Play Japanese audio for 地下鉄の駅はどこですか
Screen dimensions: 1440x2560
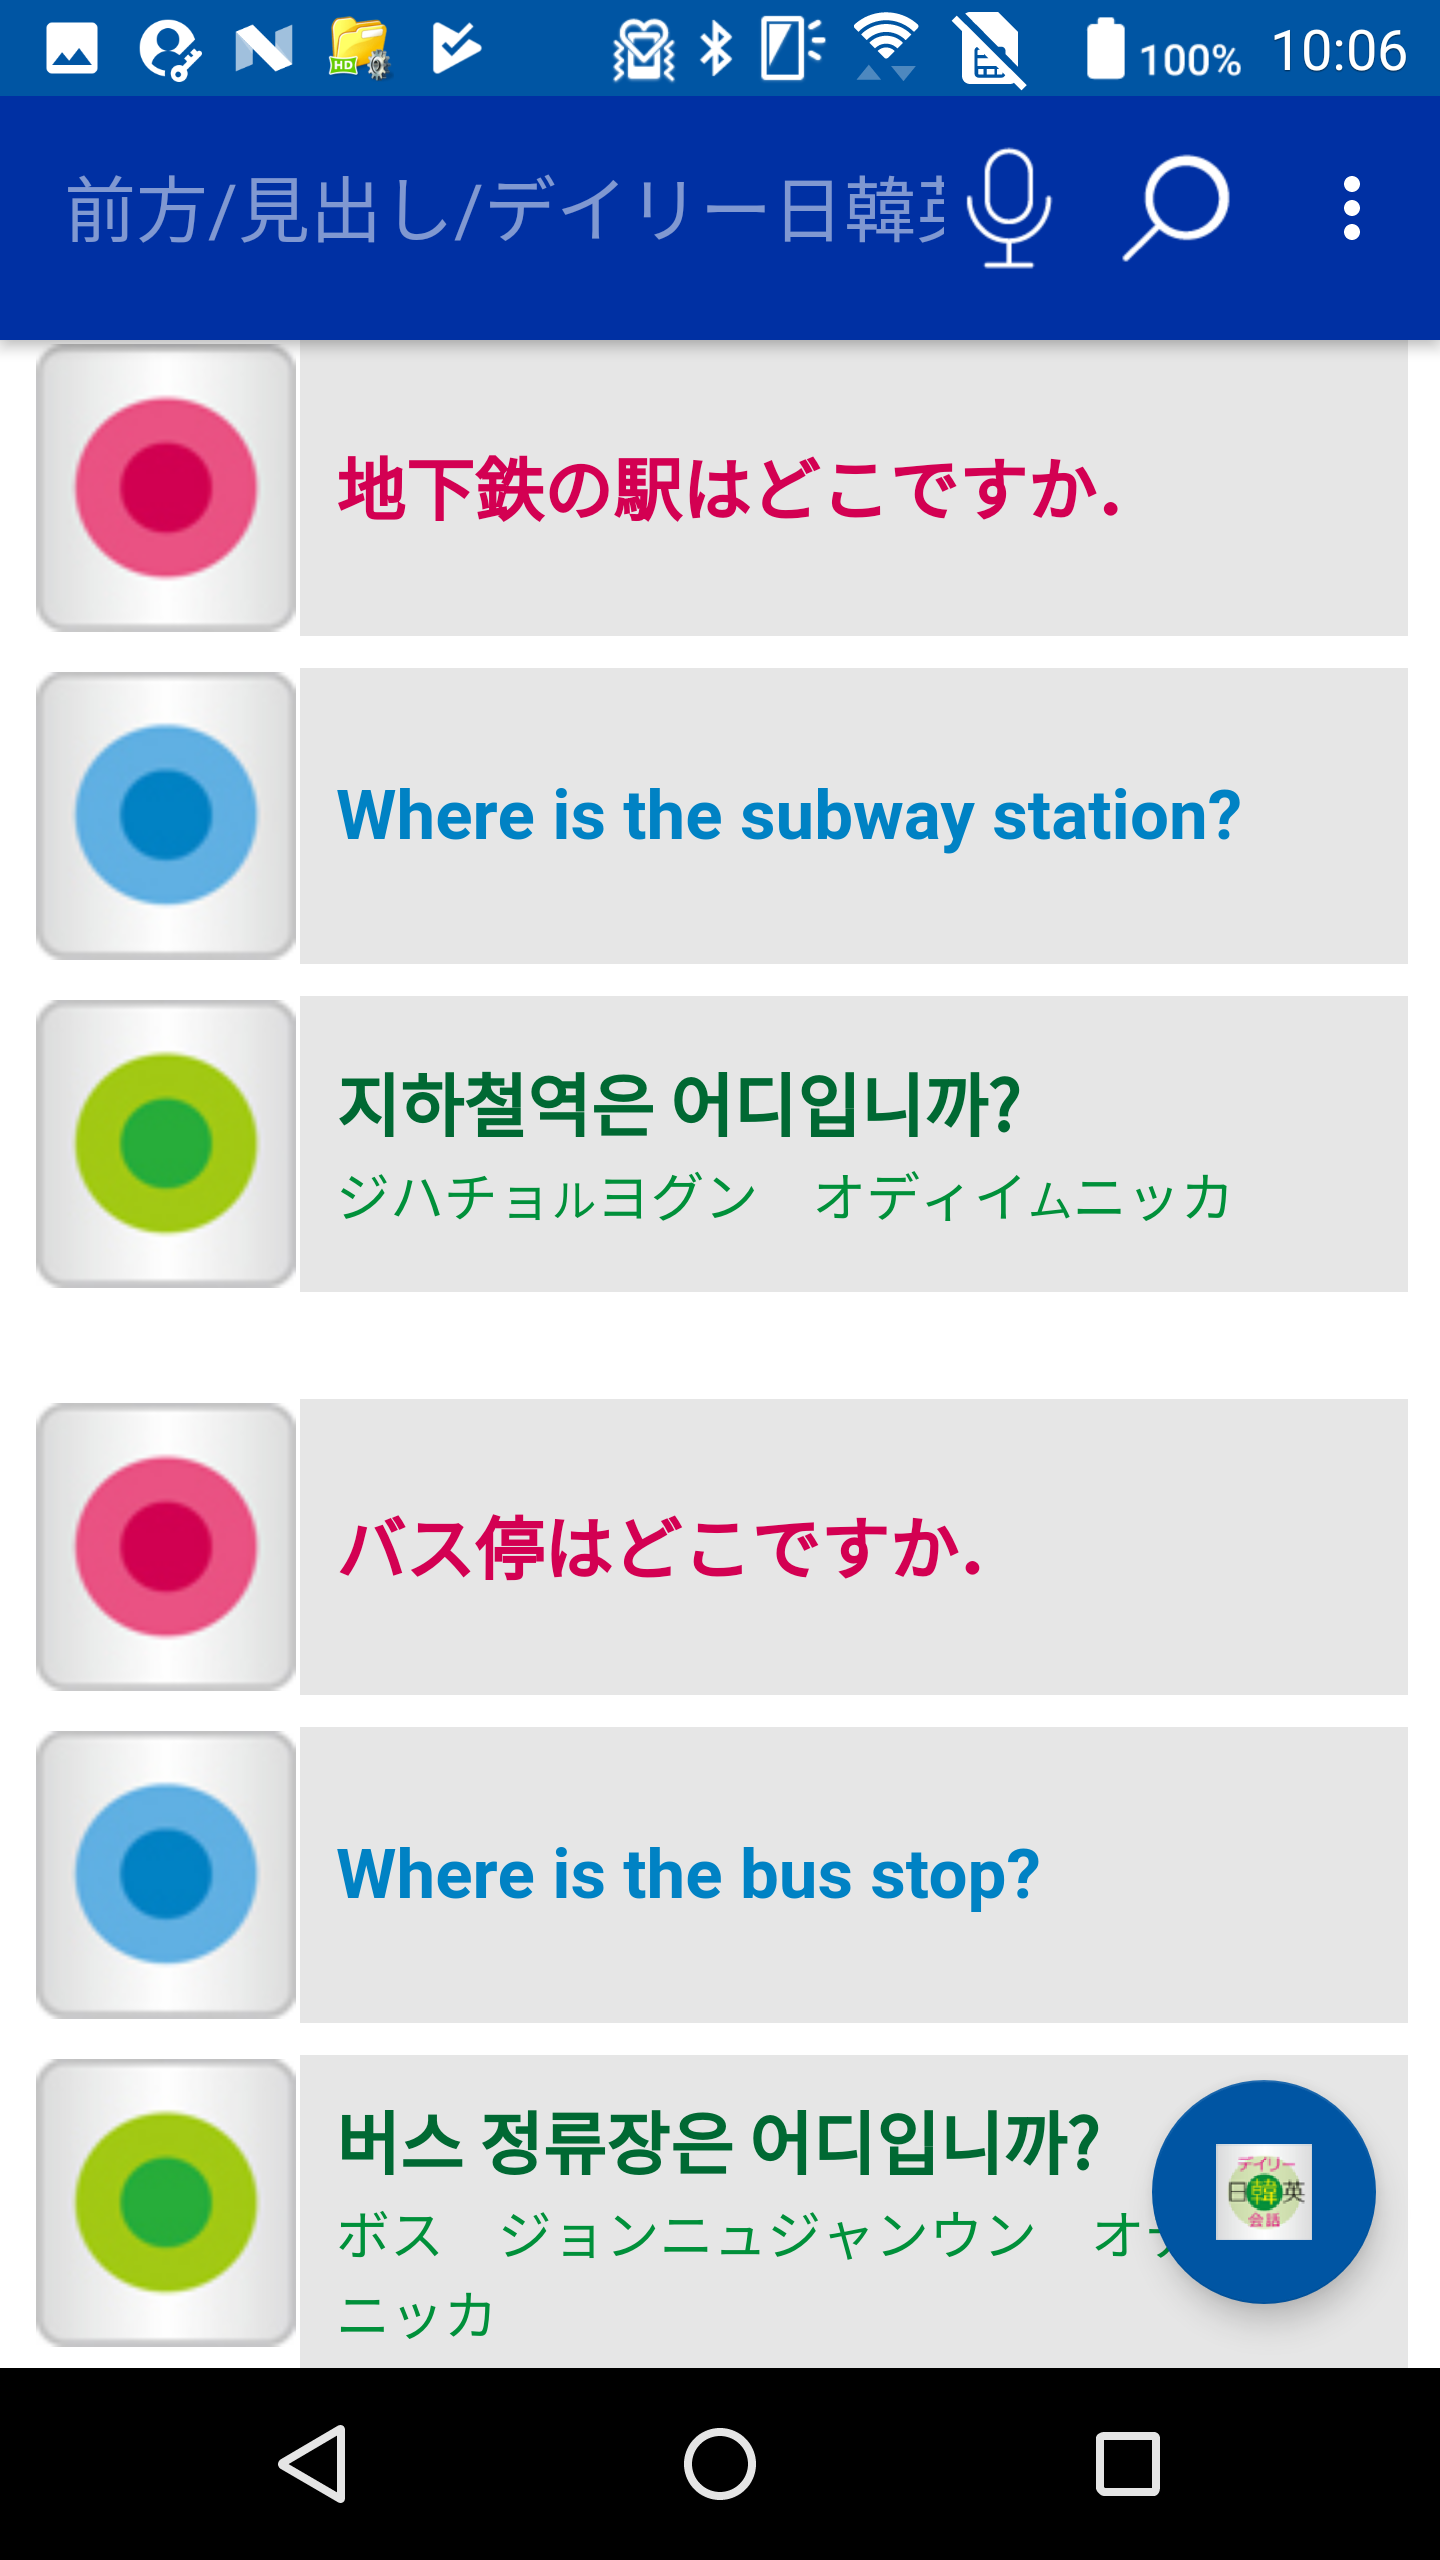[166, 488]
